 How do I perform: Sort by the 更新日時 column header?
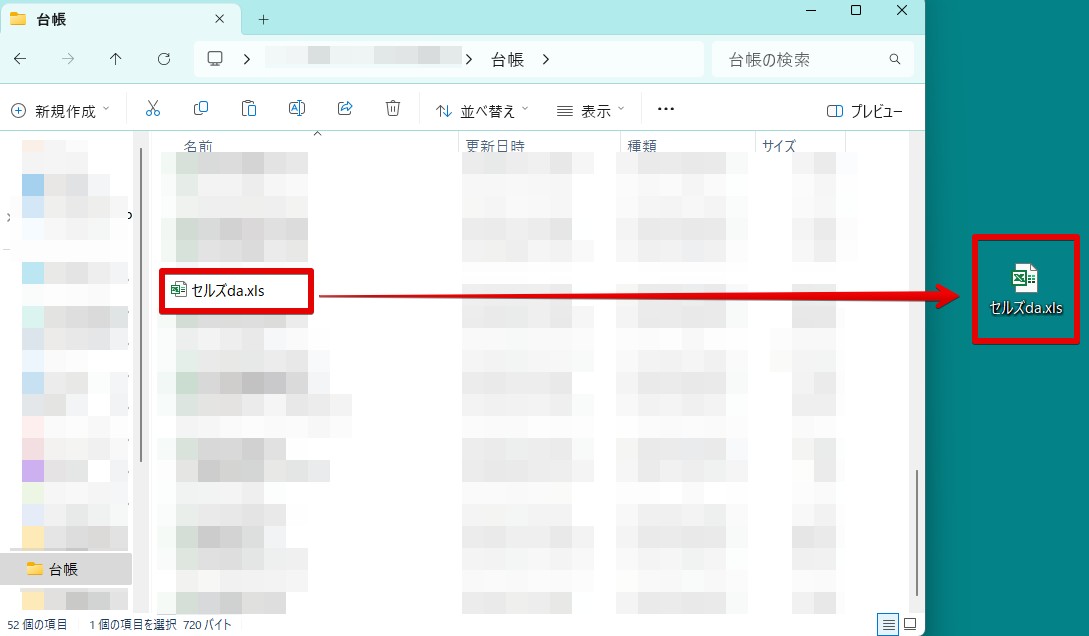[495, 146]
